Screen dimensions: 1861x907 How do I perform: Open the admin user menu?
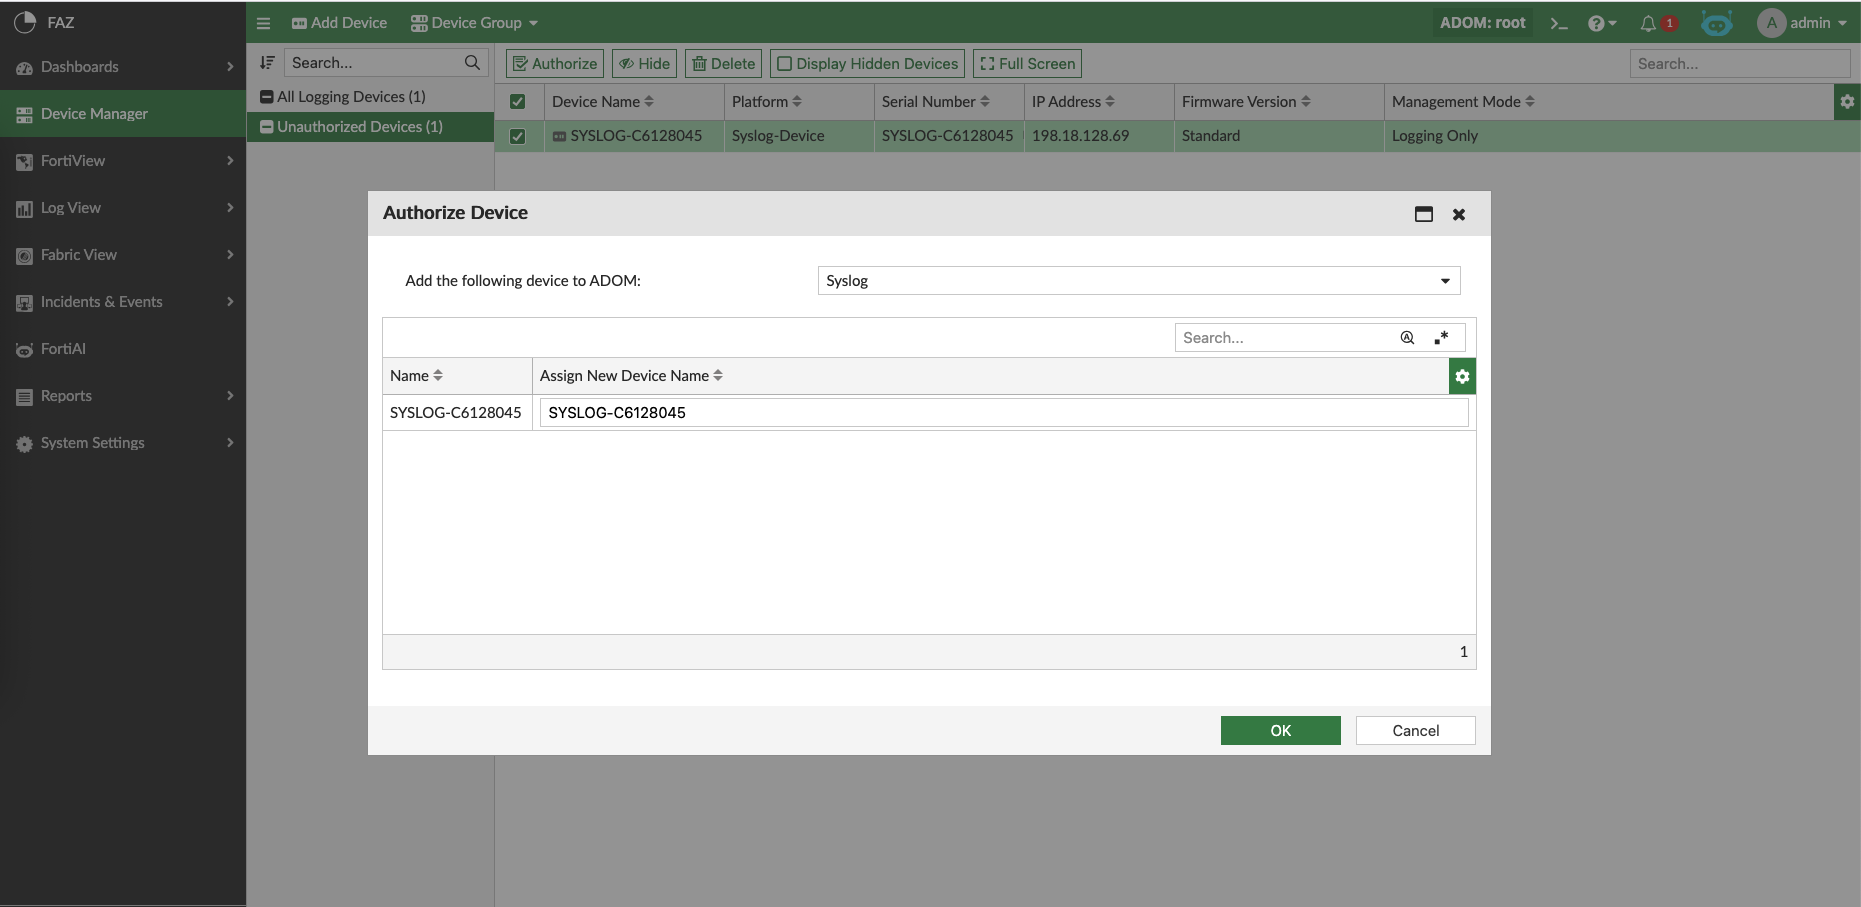(1803, 23)
